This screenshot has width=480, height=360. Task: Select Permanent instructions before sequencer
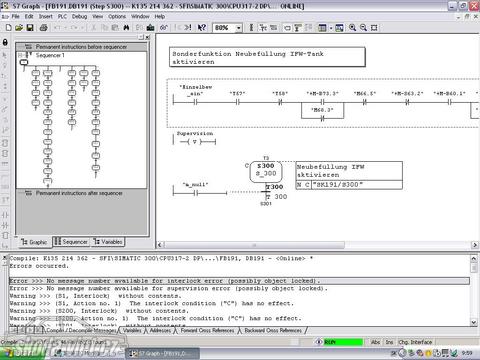(x=81, y=47)
